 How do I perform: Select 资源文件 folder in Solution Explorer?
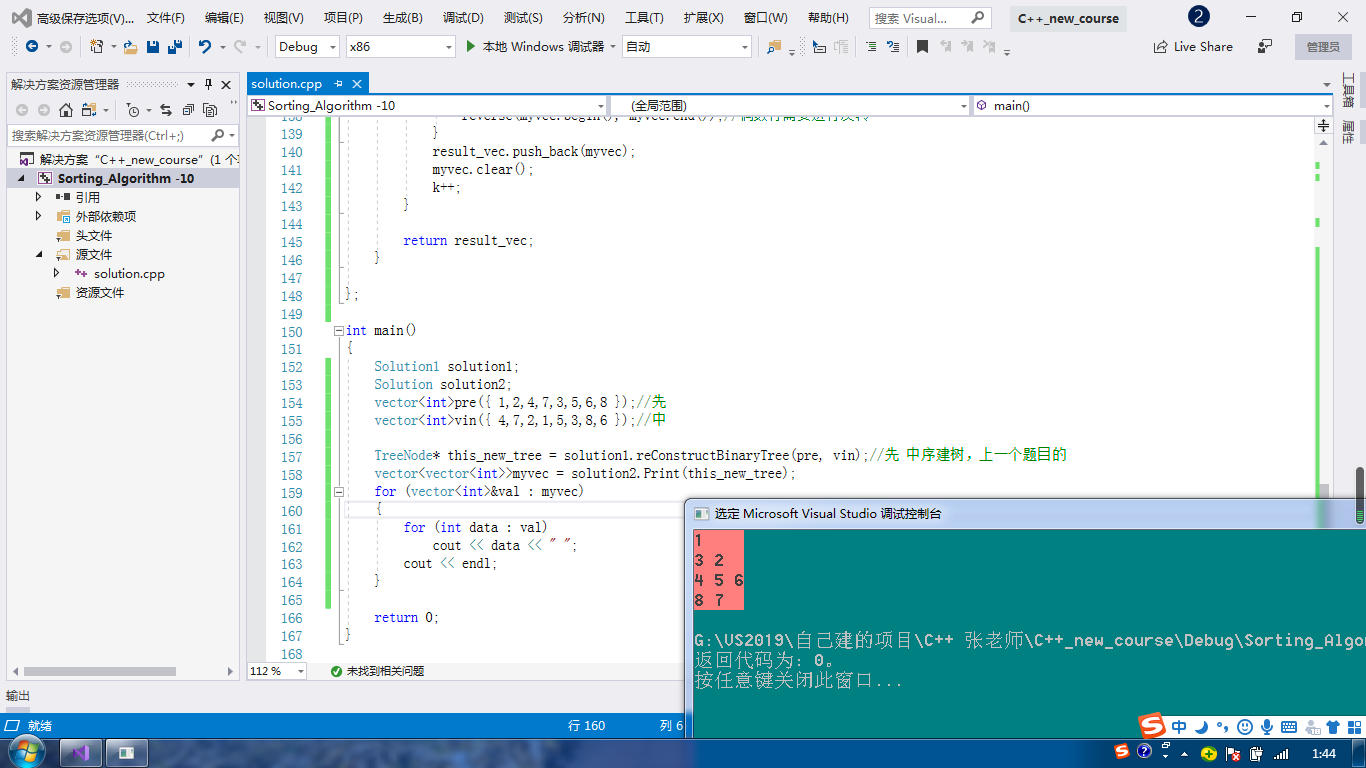tap(100, 293)
